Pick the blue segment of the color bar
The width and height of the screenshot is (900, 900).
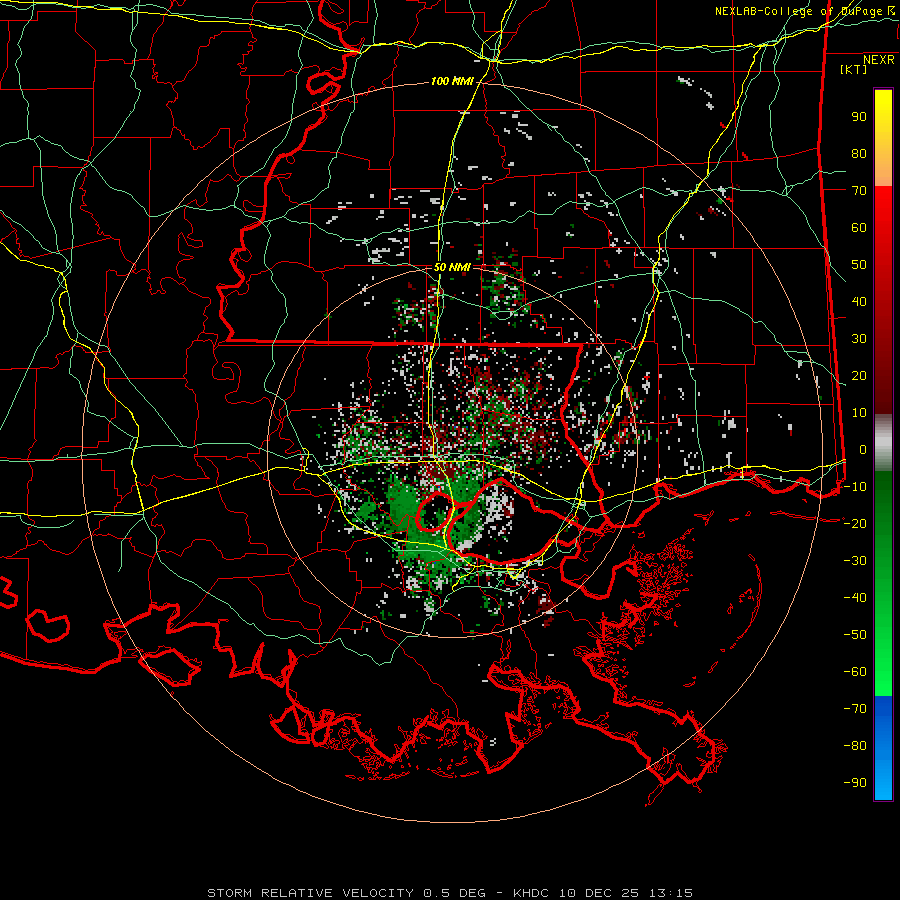click(x=883, y=748)
